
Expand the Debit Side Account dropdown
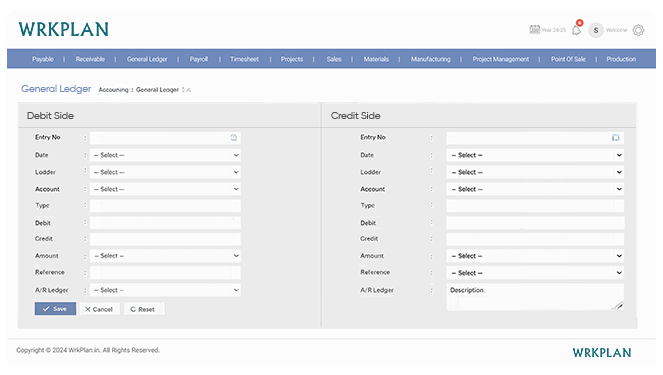click(165, 189)
